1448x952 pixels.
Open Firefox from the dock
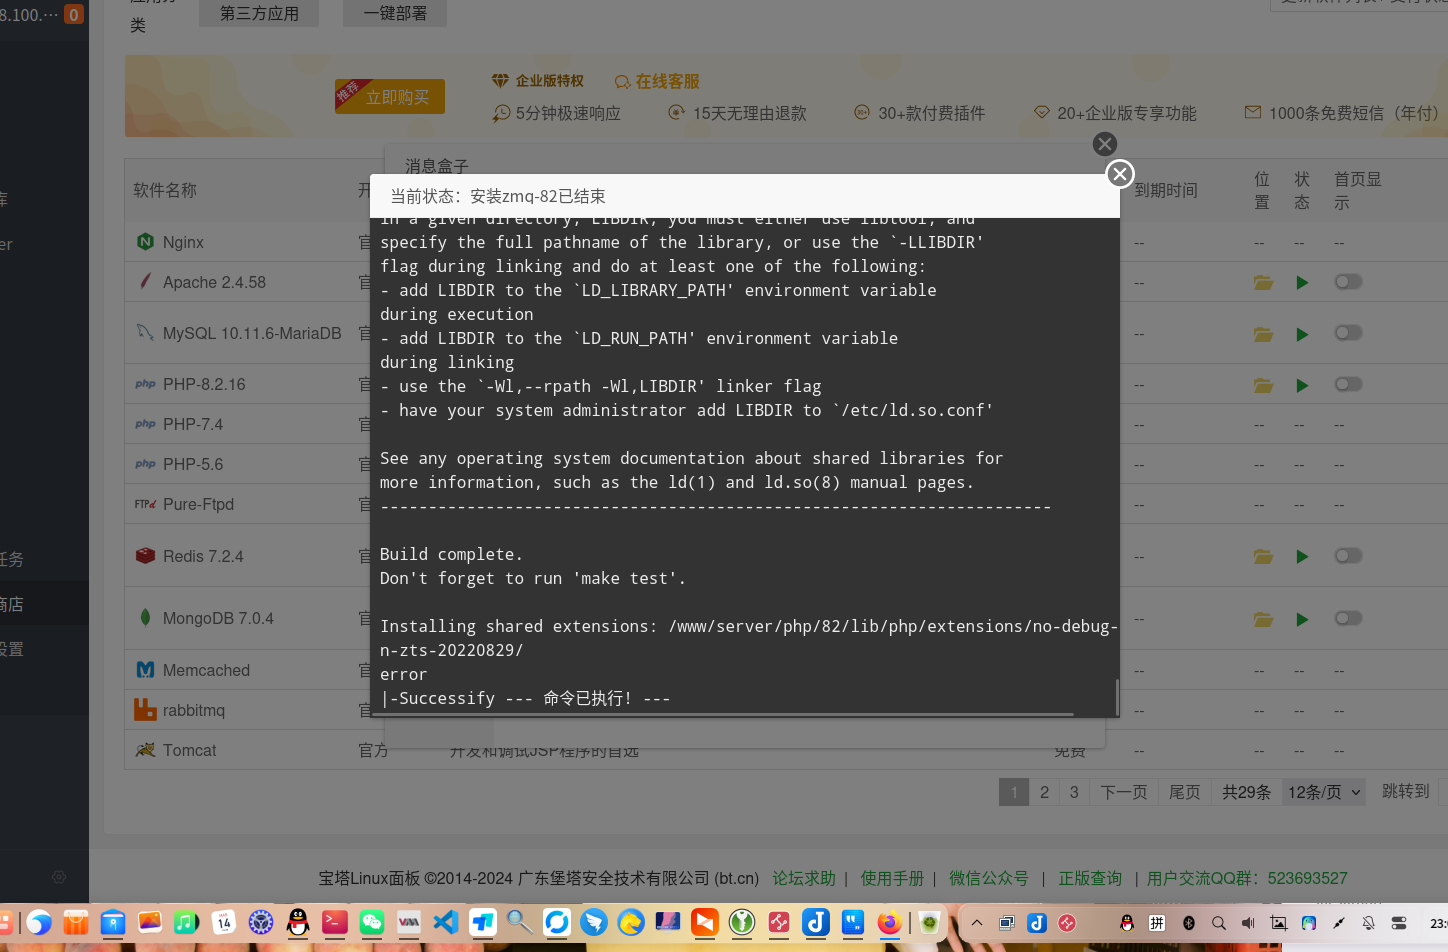point(889,922)
